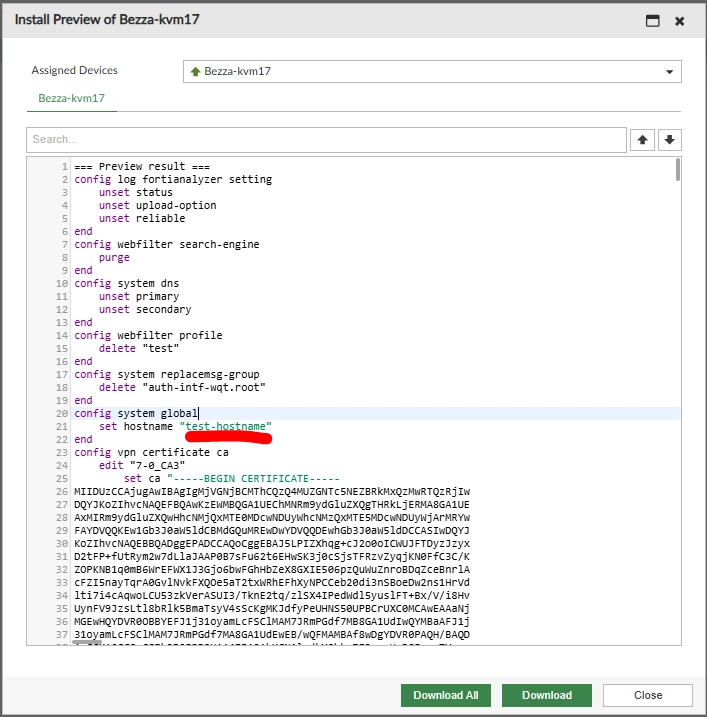This screenshot has width=707, height=717.
Task: Click the Close button
Action: click(x=648, y=695)
